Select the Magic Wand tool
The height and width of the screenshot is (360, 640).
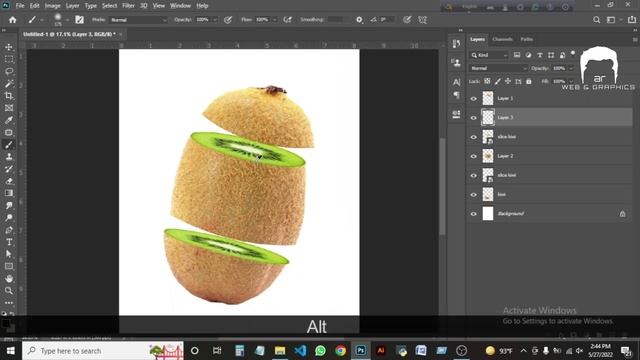(x=9, y=84)
